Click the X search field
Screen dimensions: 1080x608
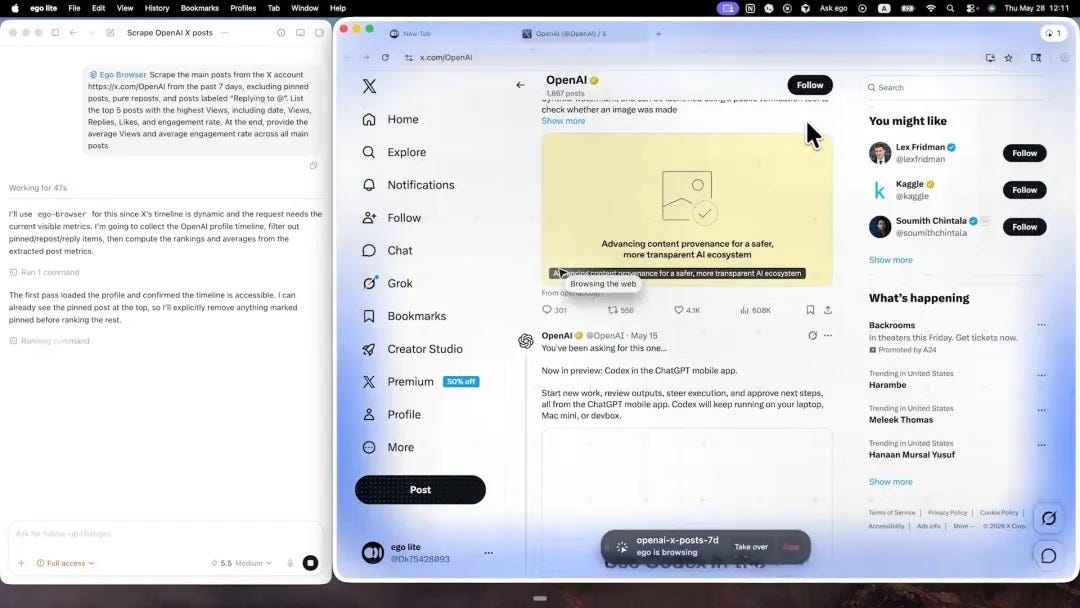[957, 87]
